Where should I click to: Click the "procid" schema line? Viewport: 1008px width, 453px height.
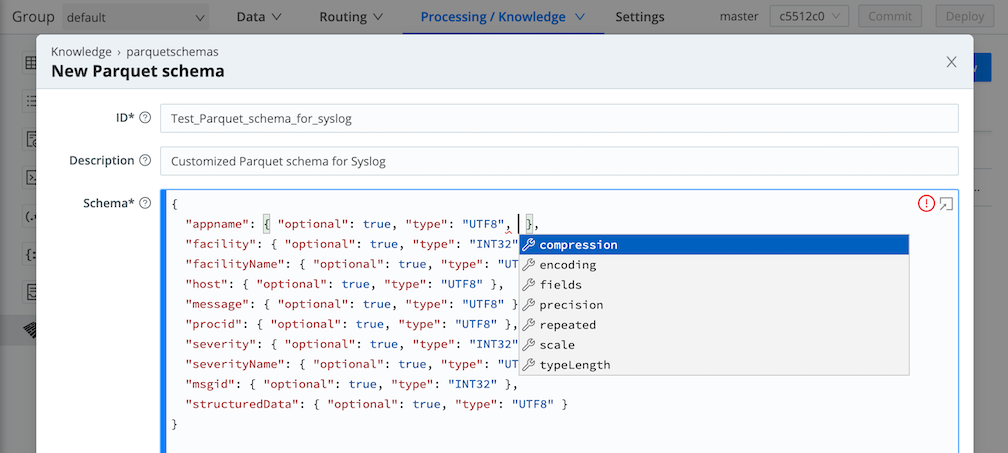pos(352,324)
